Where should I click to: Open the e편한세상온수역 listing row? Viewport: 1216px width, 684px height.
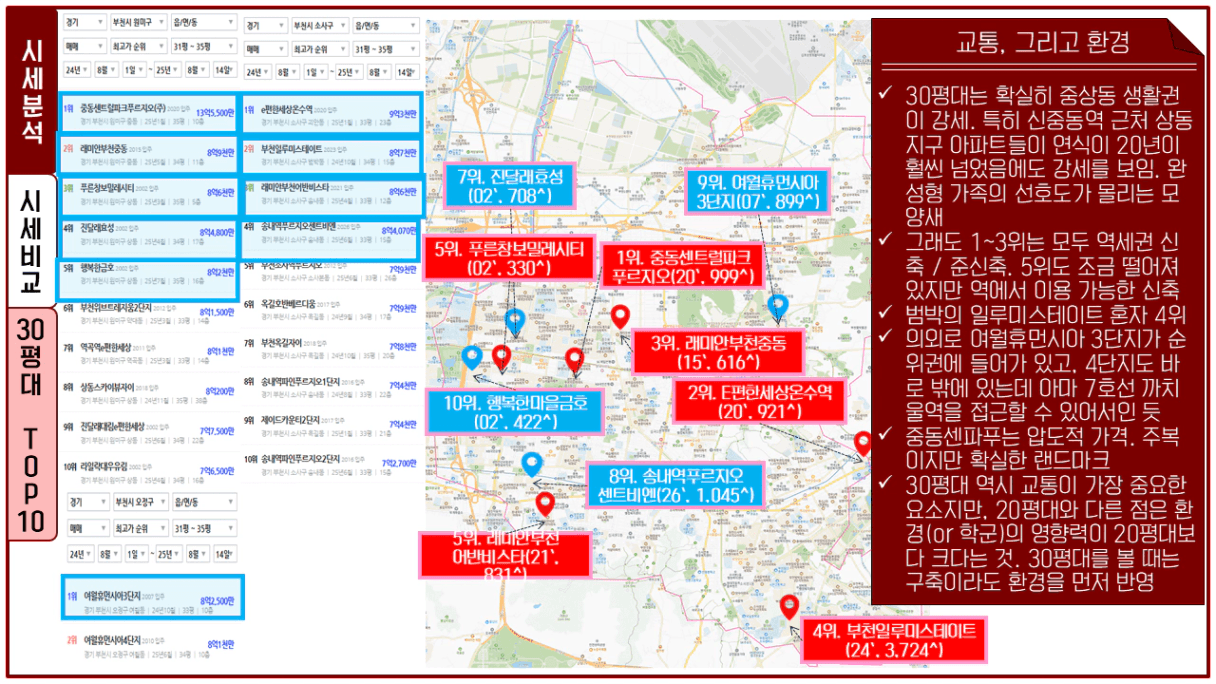pos(332,113)
